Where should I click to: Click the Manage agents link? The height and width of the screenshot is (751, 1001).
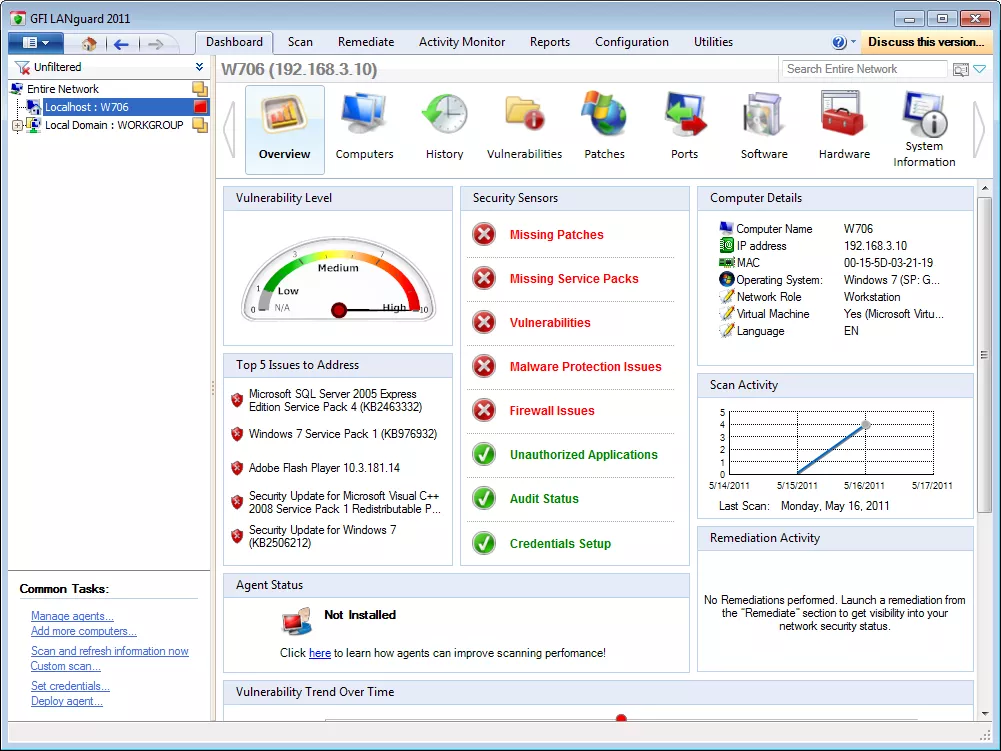72,616
